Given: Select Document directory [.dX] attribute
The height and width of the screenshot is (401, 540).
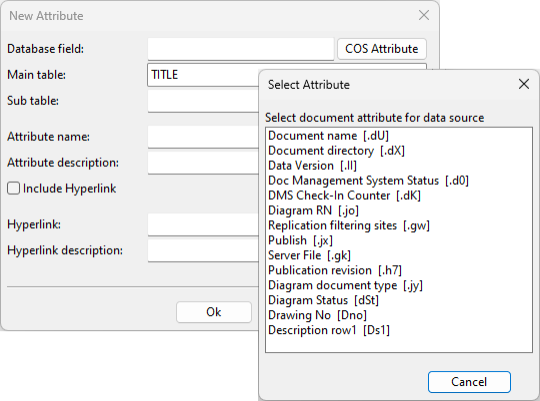Looking at the screenshot, I should coord(336,151).
